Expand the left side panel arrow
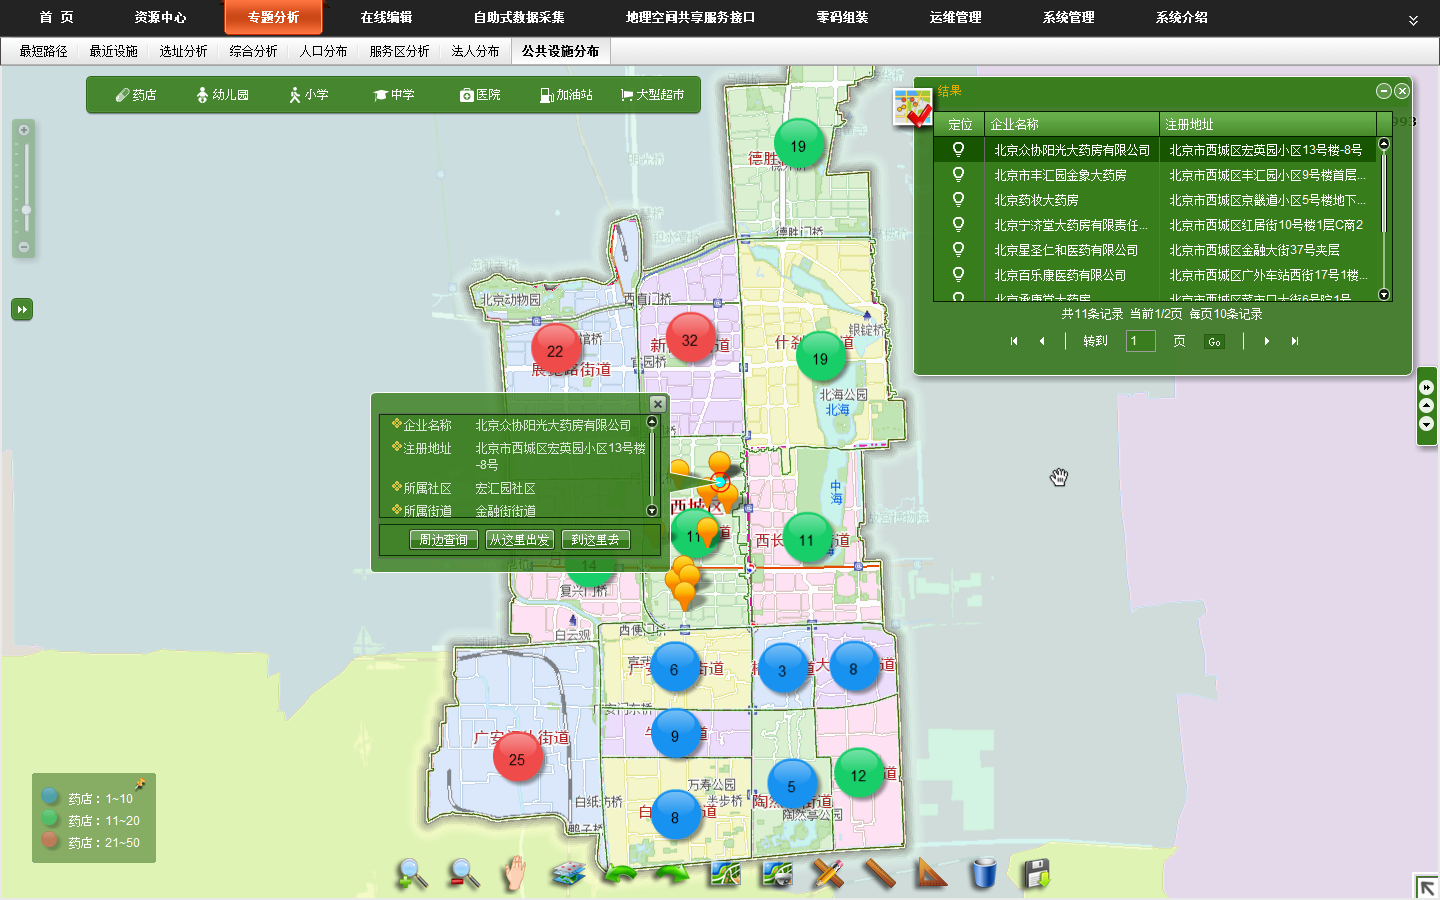 tap(22, 309)
